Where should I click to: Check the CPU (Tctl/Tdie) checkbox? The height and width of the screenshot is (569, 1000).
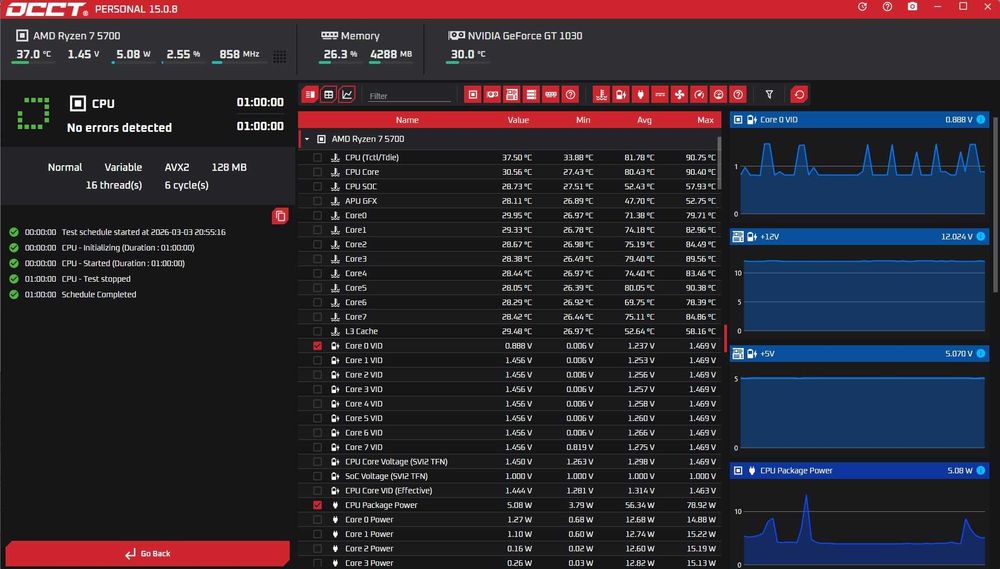click(x=318, y=158)
